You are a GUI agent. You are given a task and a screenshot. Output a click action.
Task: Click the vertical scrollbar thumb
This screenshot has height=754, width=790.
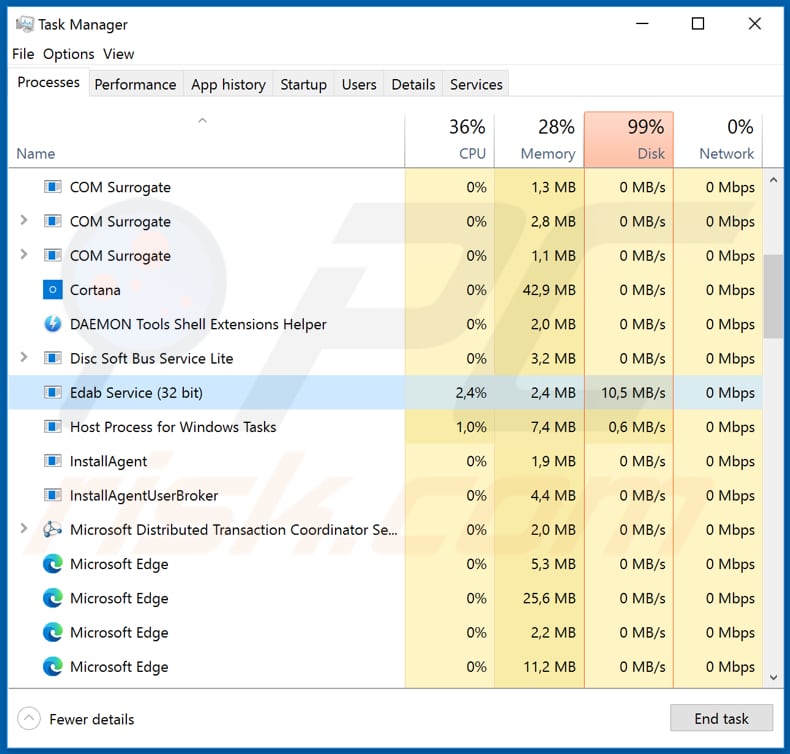[x=773, y=296]
